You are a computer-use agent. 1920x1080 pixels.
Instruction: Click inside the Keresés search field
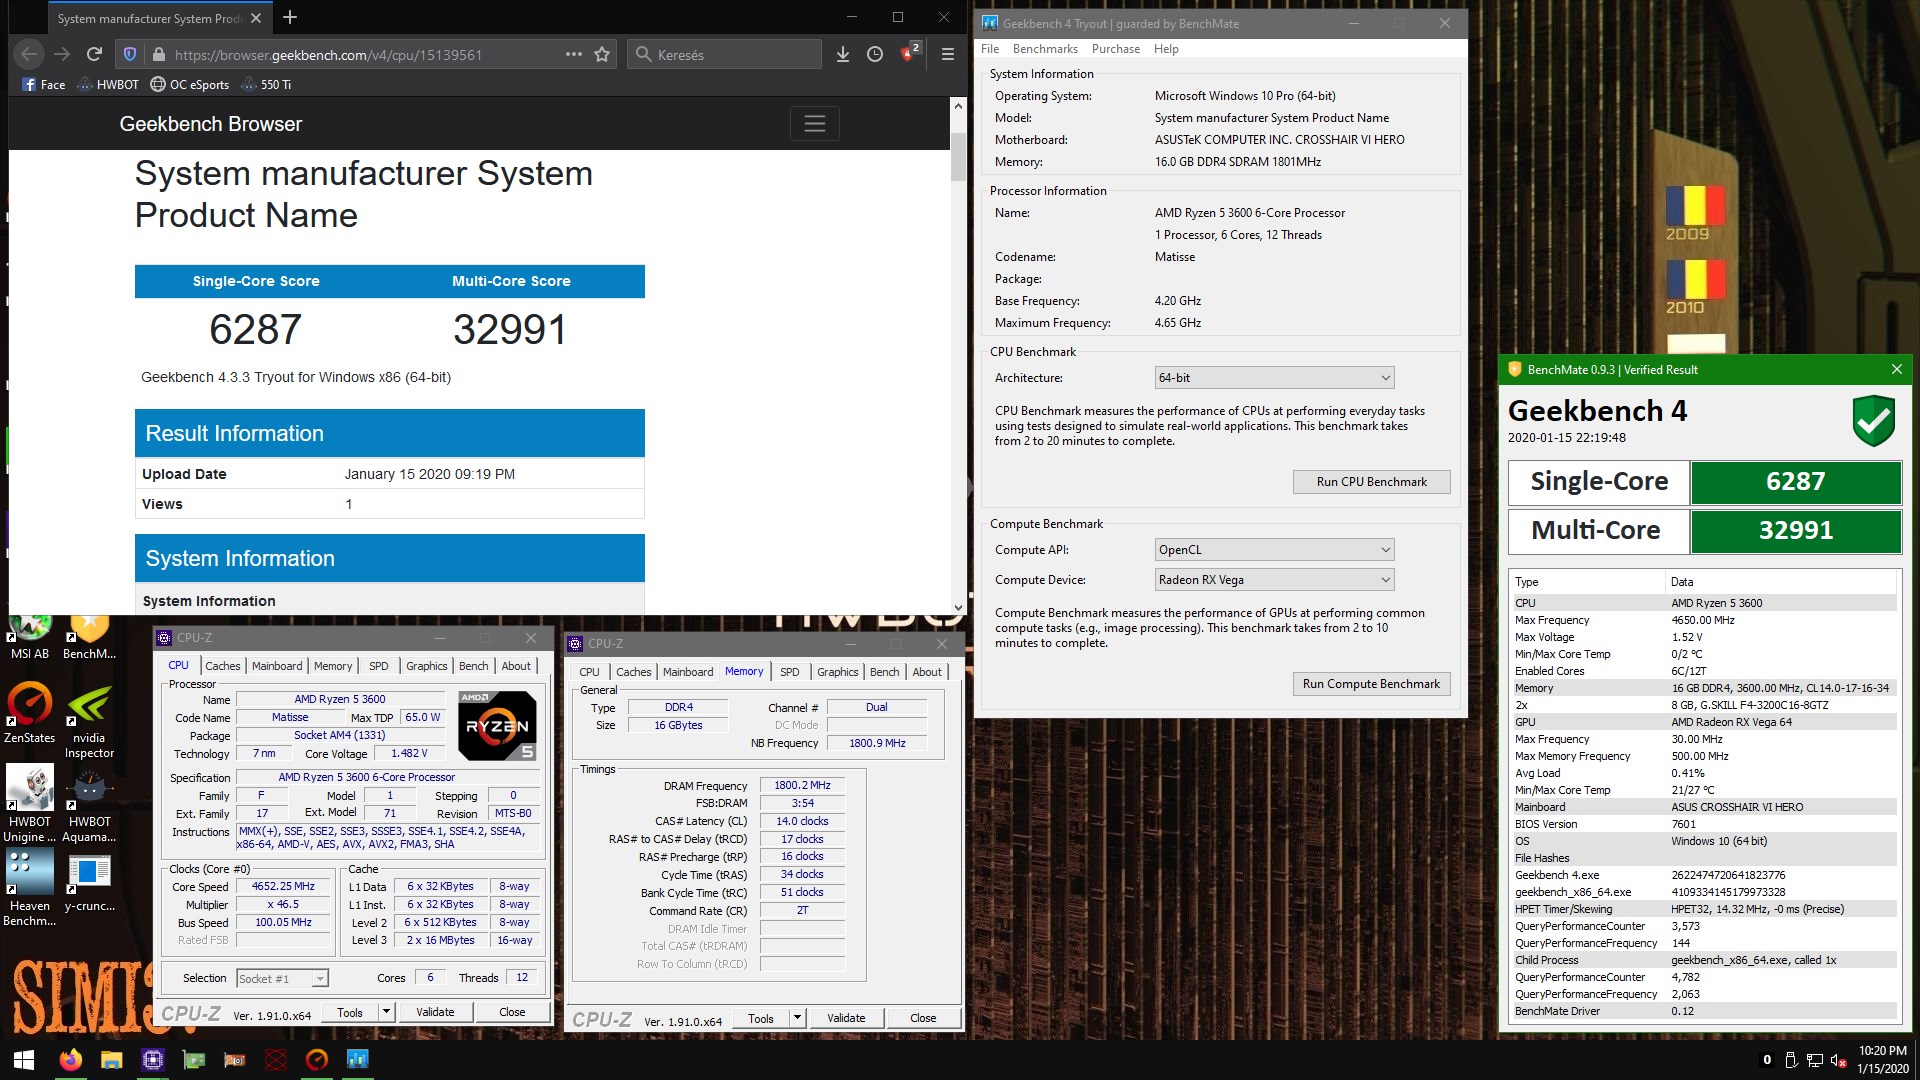725,54
